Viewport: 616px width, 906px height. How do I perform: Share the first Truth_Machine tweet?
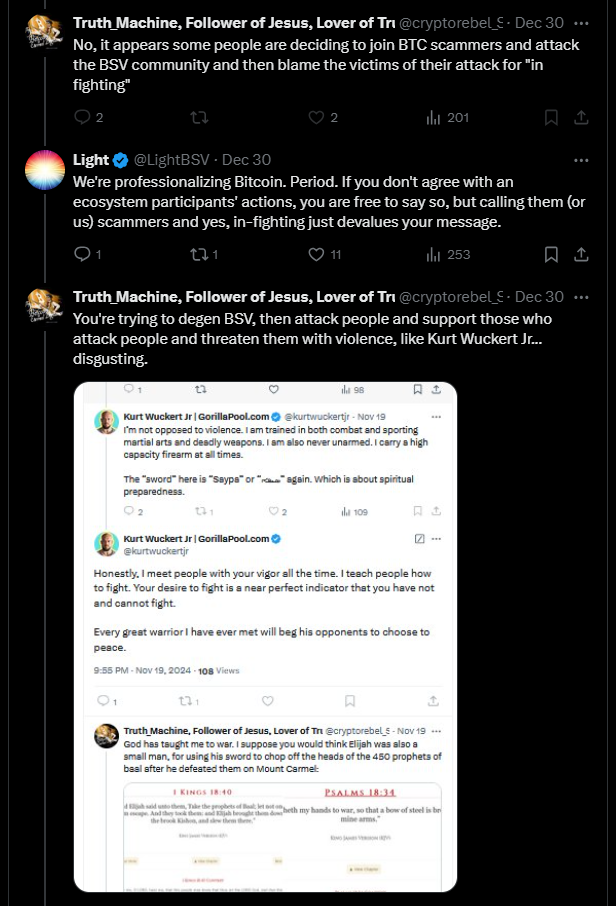pos(581,118)
